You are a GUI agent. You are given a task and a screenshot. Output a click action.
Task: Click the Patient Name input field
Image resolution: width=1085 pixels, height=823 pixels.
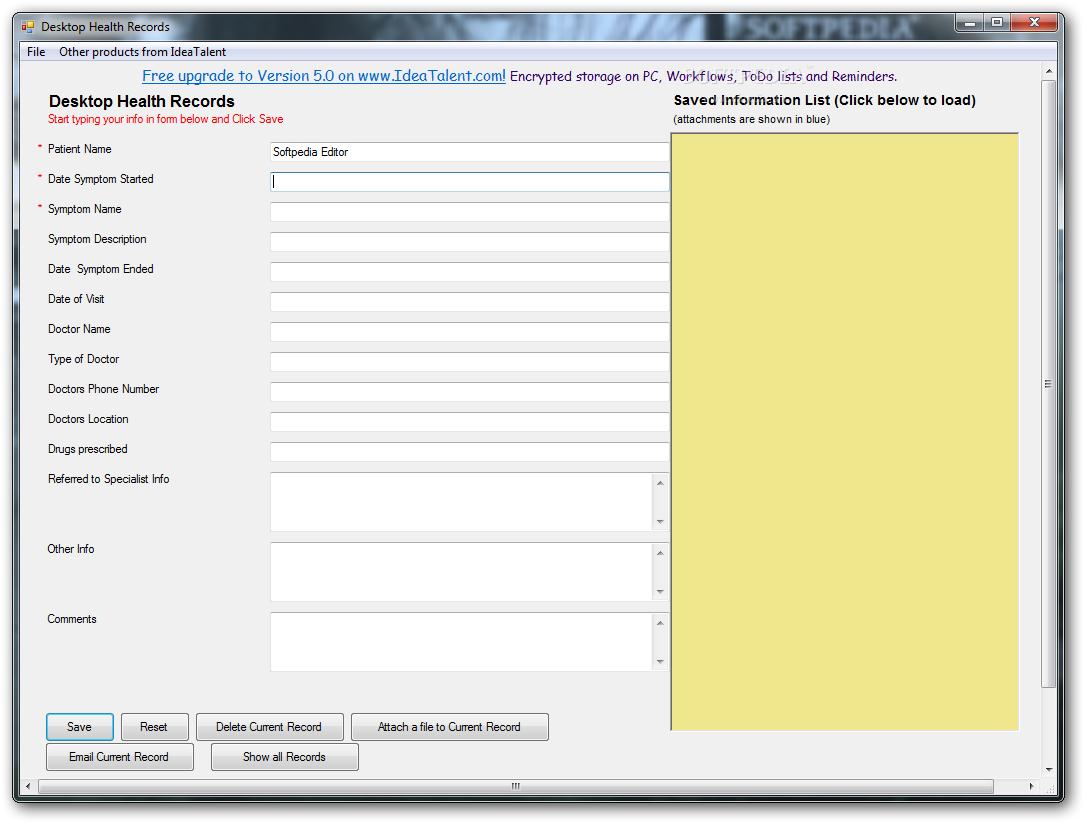click(469, 152)
